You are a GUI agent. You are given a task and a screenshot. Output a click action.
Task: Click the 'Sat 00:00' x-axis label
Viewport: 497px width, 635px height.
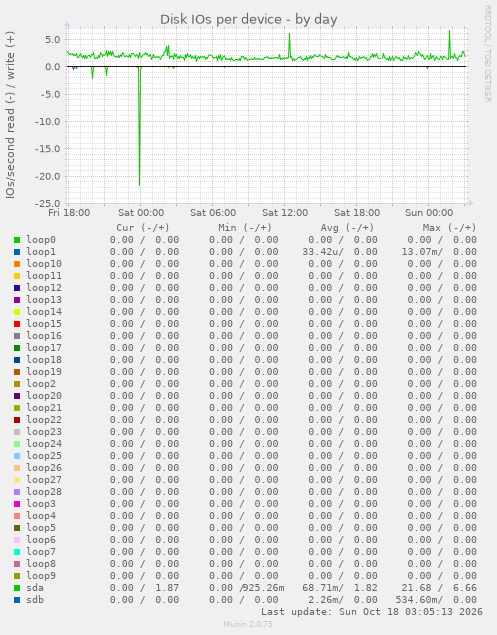(x=141, y=213)
